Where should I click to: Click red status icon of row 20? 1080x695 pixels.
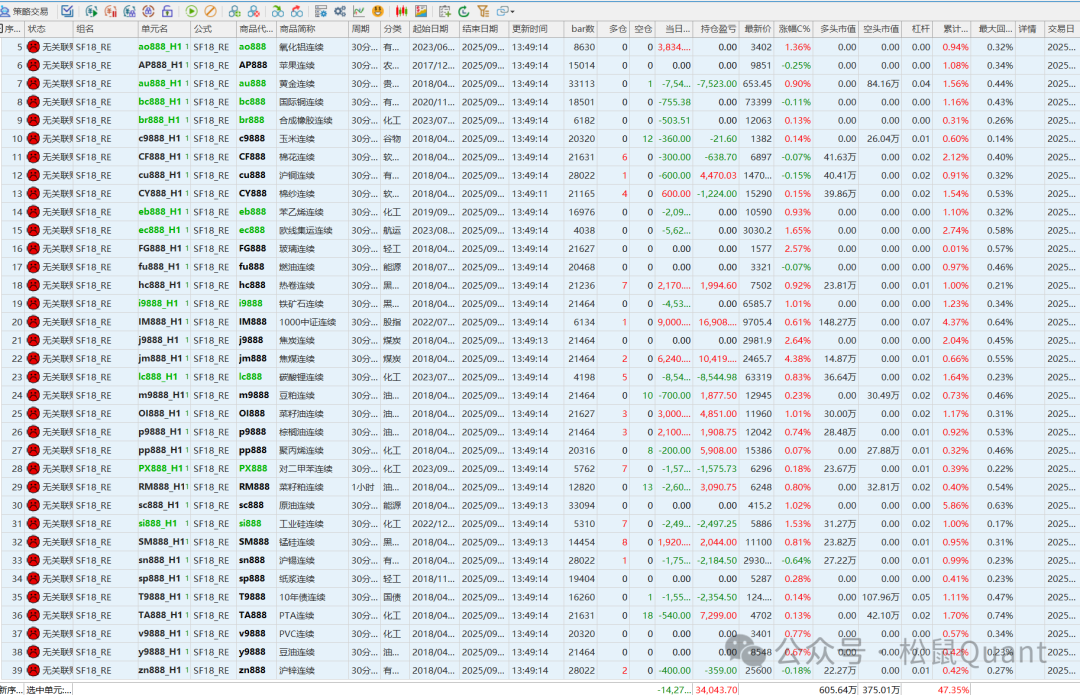(x=33, y=322)
